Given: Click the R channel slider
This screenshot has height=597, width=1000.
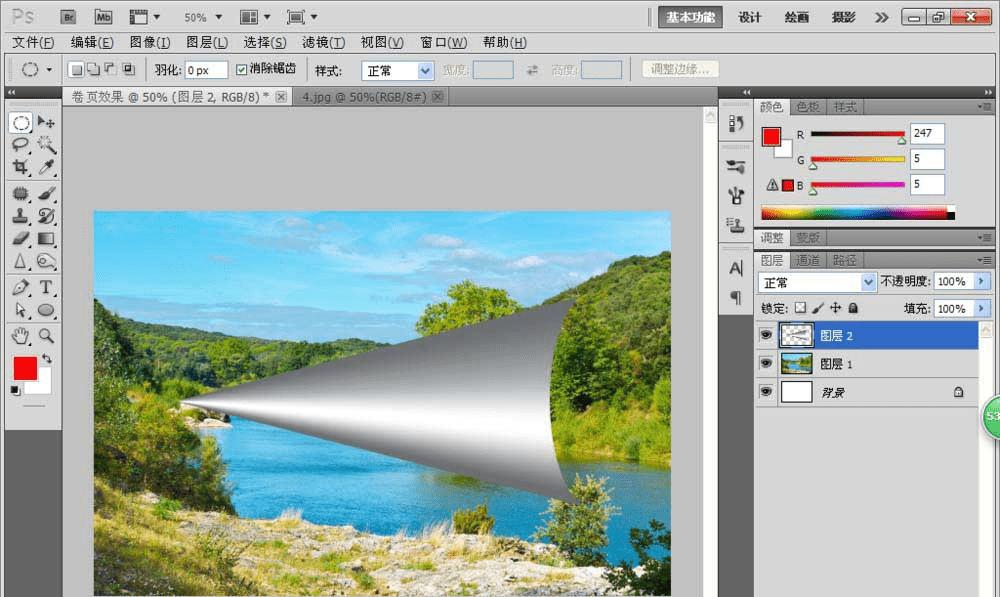Looking at the screenshot, I should [x=858, y=134].
